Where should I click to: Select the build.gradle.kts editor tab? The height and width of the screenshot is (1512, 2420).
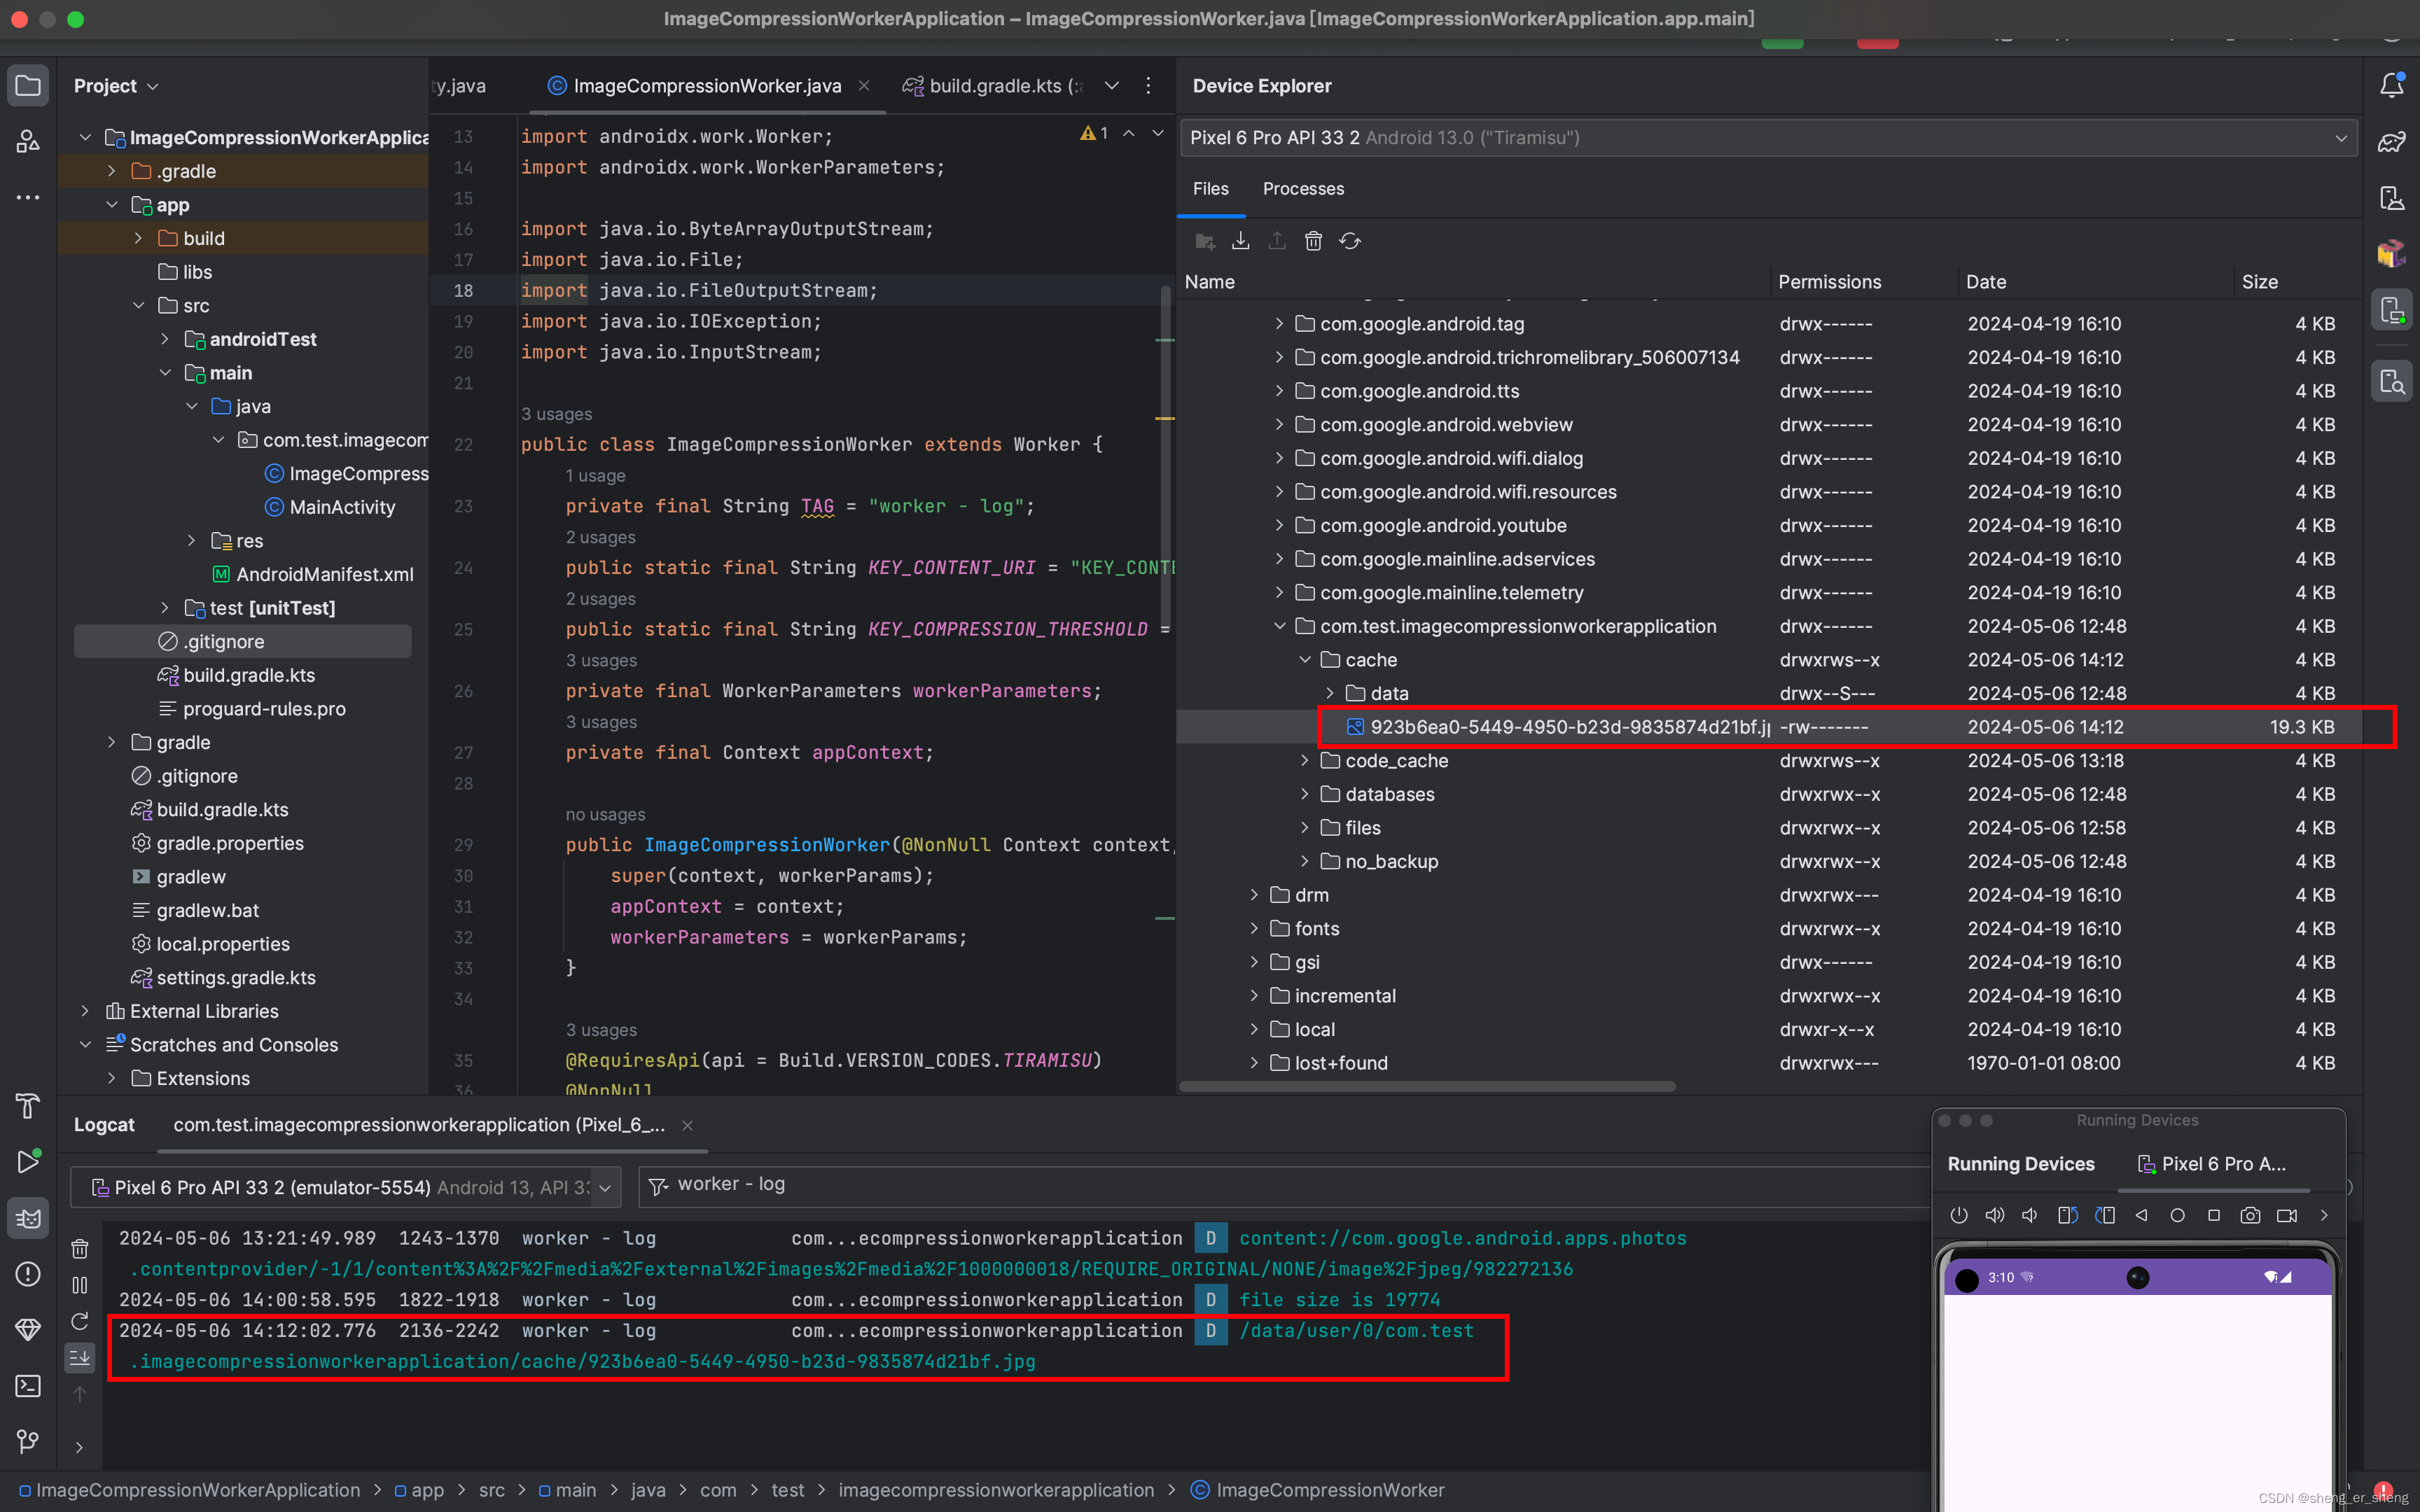(x=994, y=86)
